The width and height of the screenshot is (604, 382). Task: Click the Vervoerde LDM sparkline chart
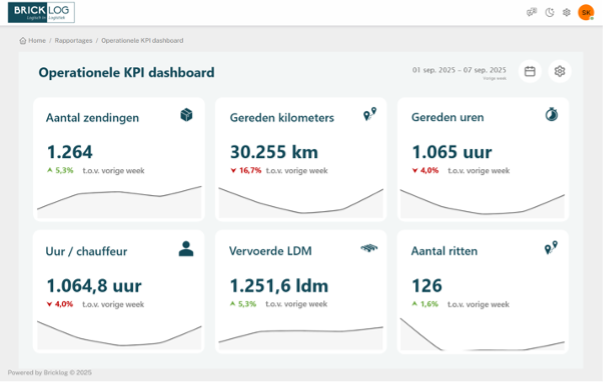coord(301,338)
